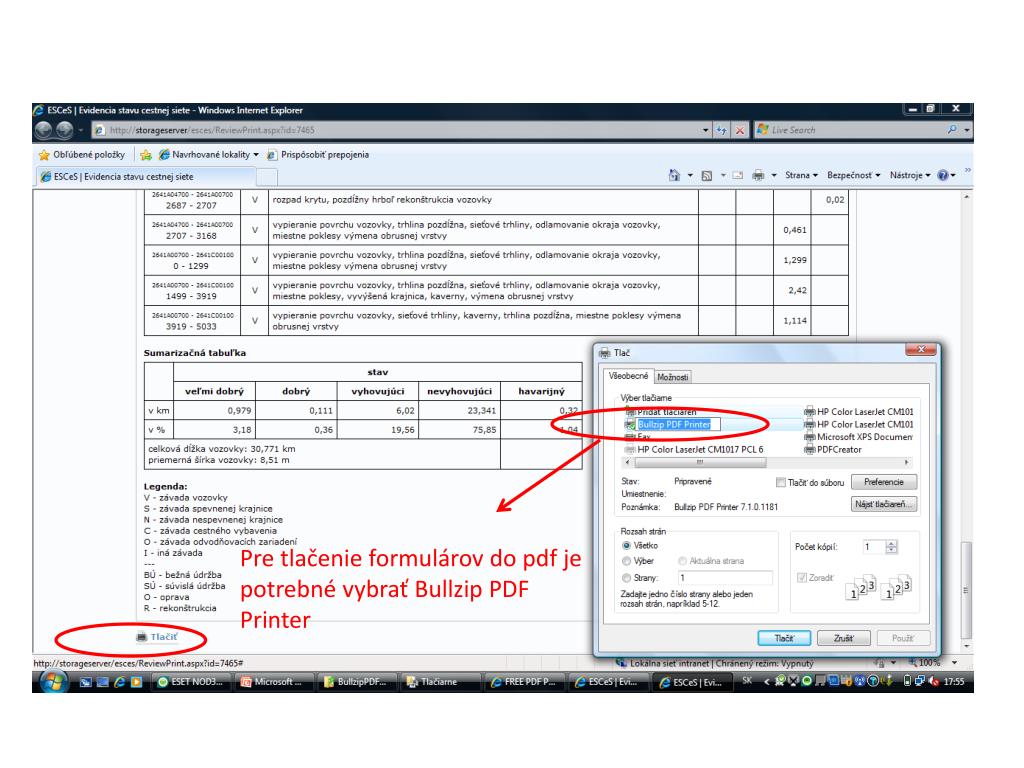Click the Tlačiť button in print dialog
The height and width of the screenshot is (768, 1024).
click(784, 638)
